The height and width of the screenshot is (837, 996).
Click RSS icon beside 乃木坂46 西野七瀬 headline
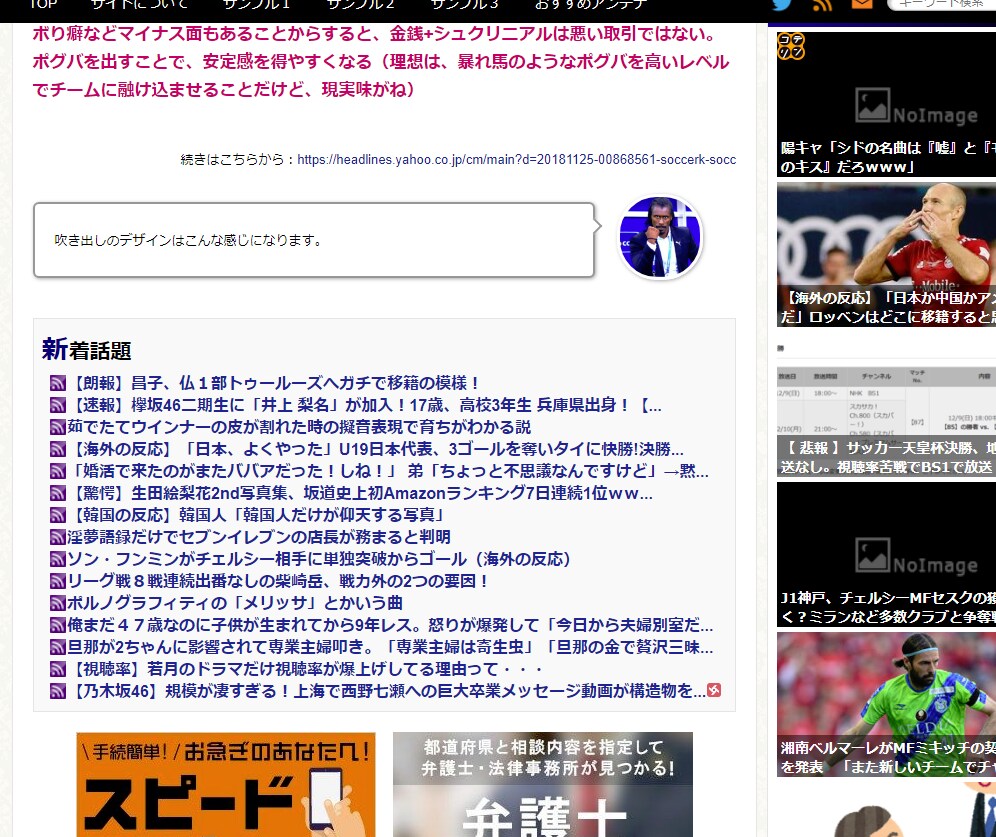58,691
